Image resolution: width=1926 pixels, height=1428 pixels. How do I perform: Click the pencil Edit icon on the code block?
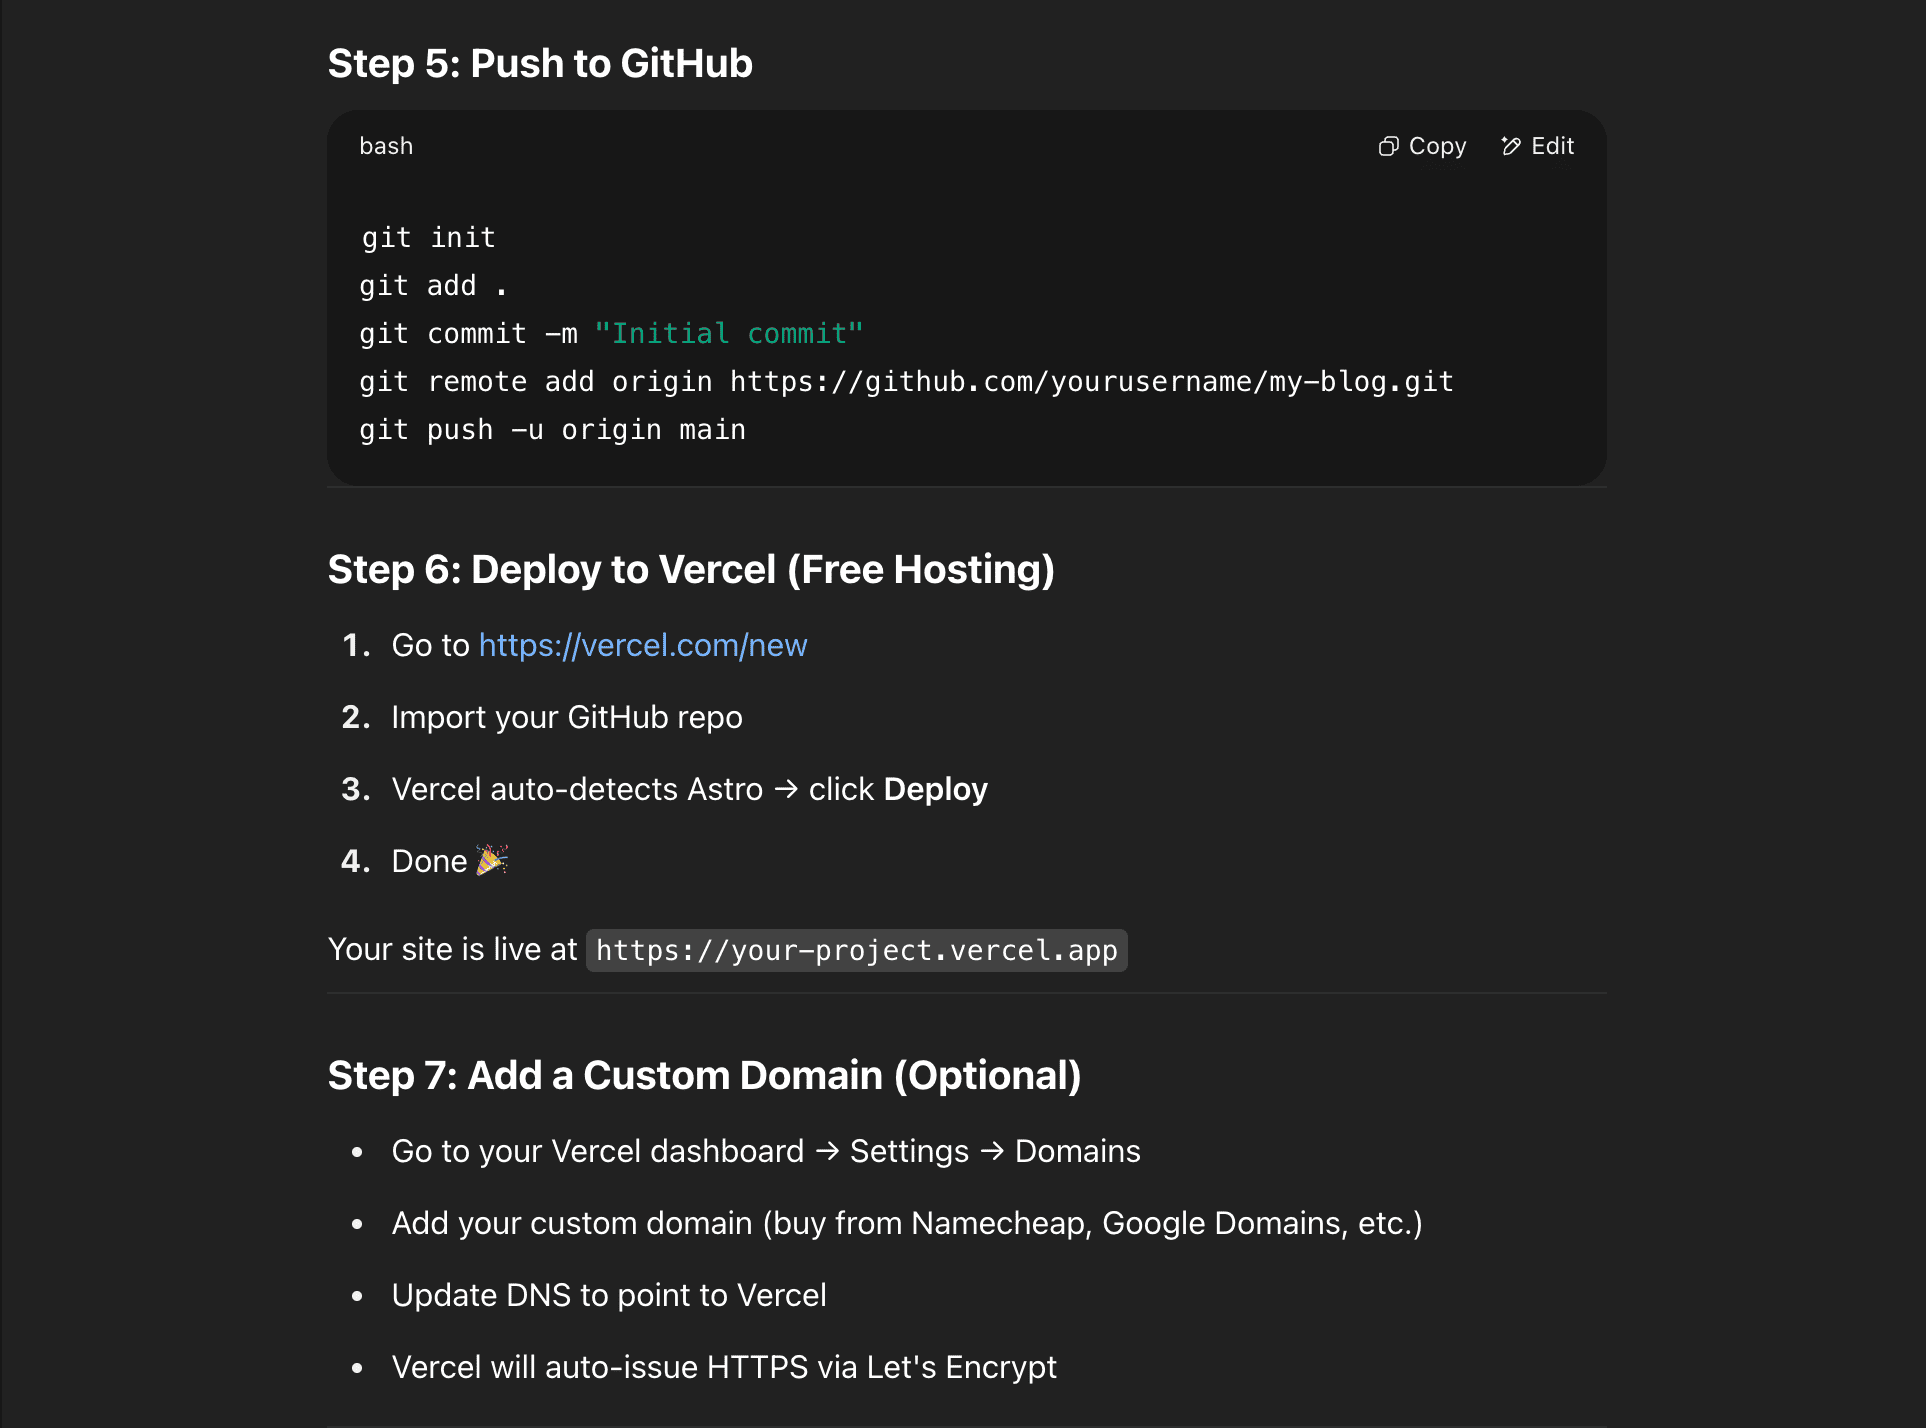tap(1511, 147)
